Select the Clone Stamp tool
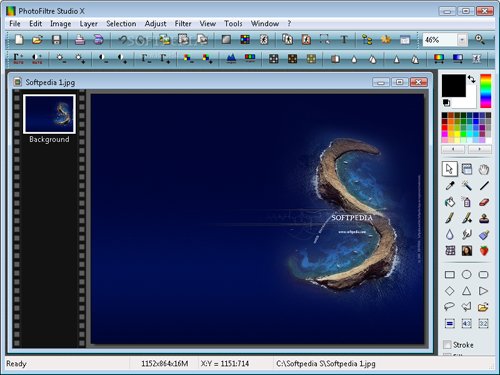Image resolution: width=500 pixels, height=375 pixels. point(484,218)
